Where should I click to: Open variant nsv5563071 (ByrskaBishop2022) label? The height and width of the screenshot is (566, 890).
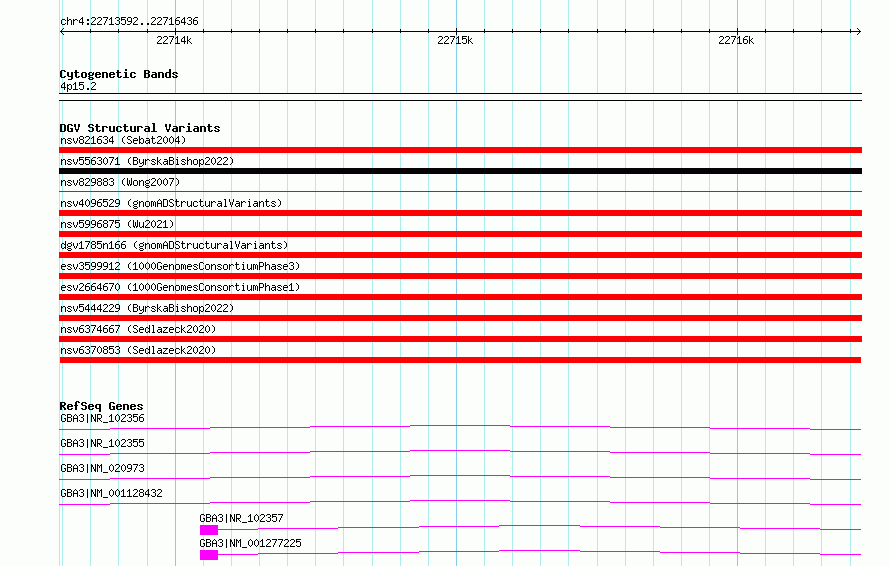[147, 161]
